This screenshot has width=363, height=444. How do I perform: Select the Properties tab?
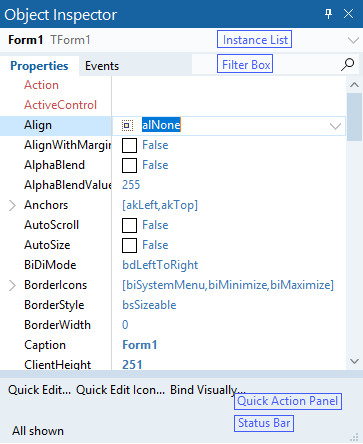click(x=39, y=66)
